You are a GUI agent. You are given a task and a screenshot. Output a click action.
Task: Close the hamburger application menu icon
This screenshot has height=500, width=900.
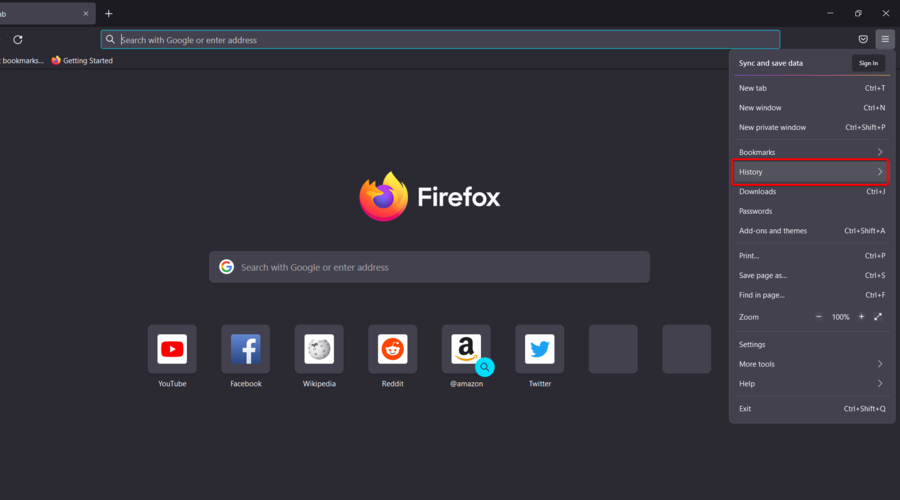point(885,40)
